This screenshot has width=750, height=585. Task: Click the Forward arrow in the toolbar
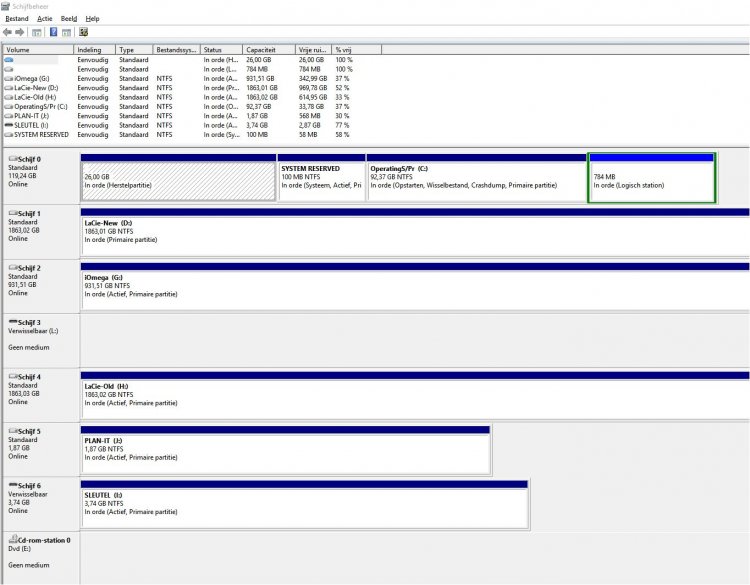click(20, 32)
